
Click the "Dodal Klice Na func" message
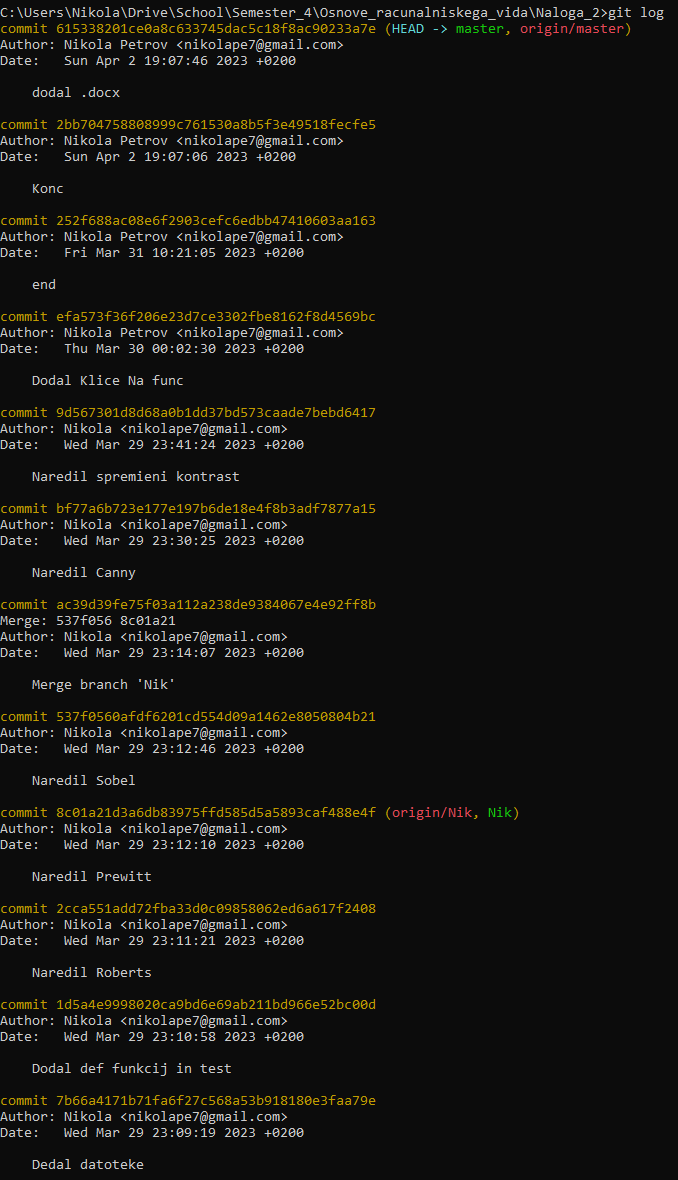pos(108,381)
